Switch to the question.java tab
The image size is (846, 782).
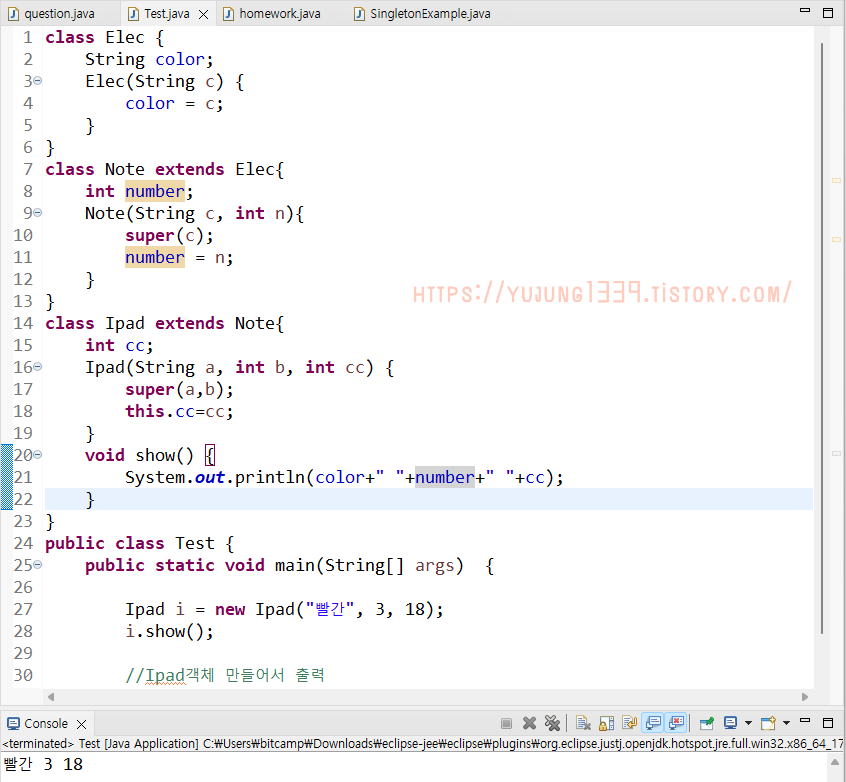(59, 13)
